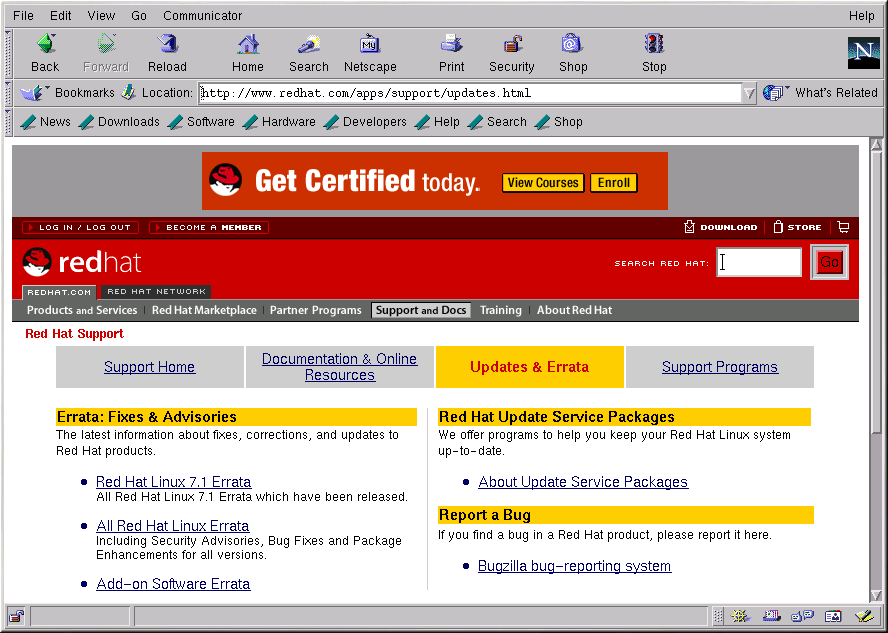Screen dimensions: 888x633
Task: Click the Netscape logo in the corner
Action: (x=863, y=53)
